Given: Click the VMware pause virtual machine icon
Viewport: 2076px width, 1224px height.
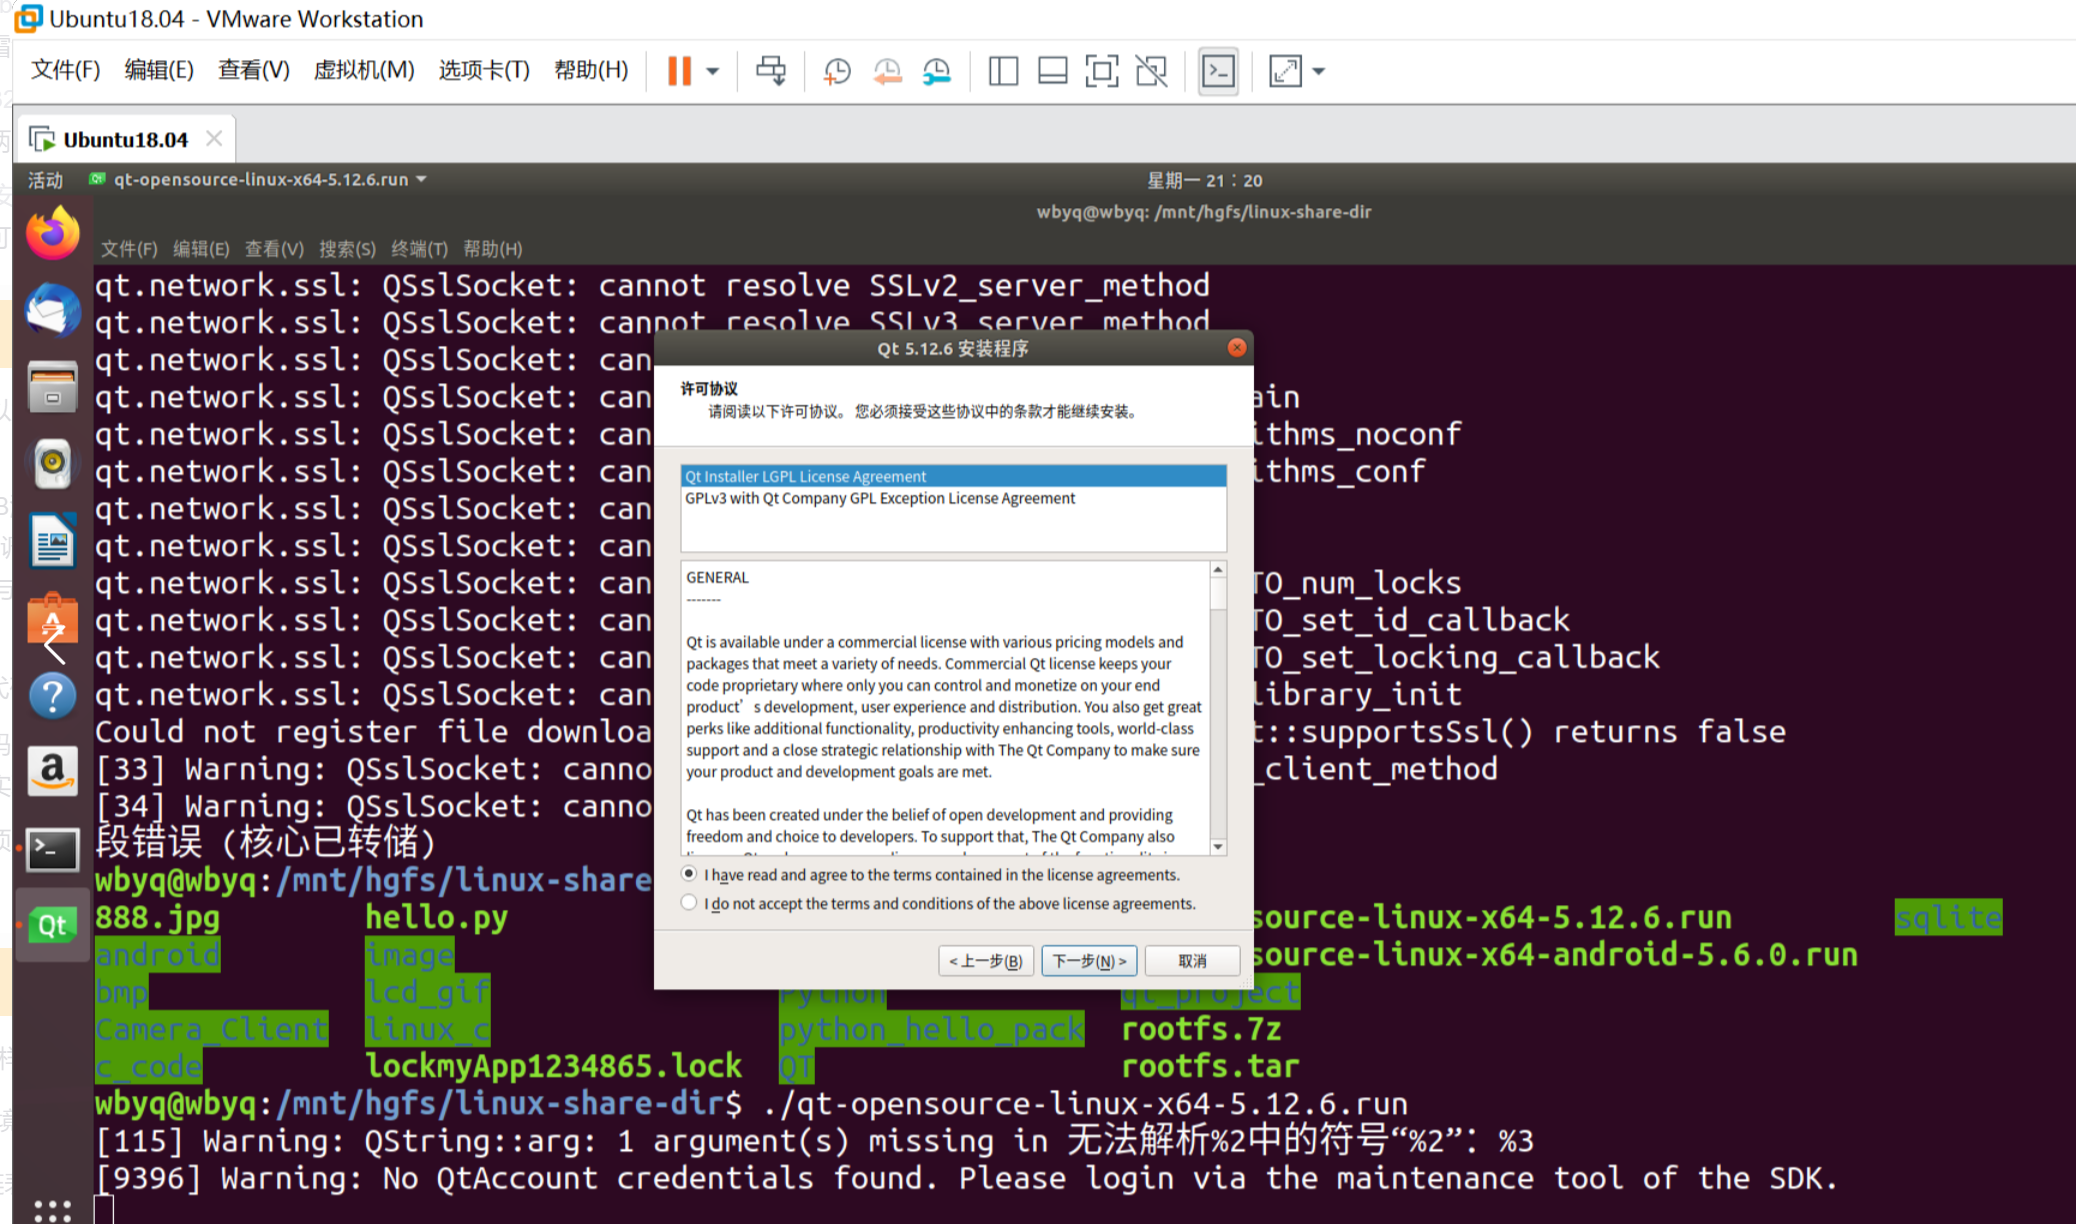Looking at the screenshot, I should (x=679, y=71).
